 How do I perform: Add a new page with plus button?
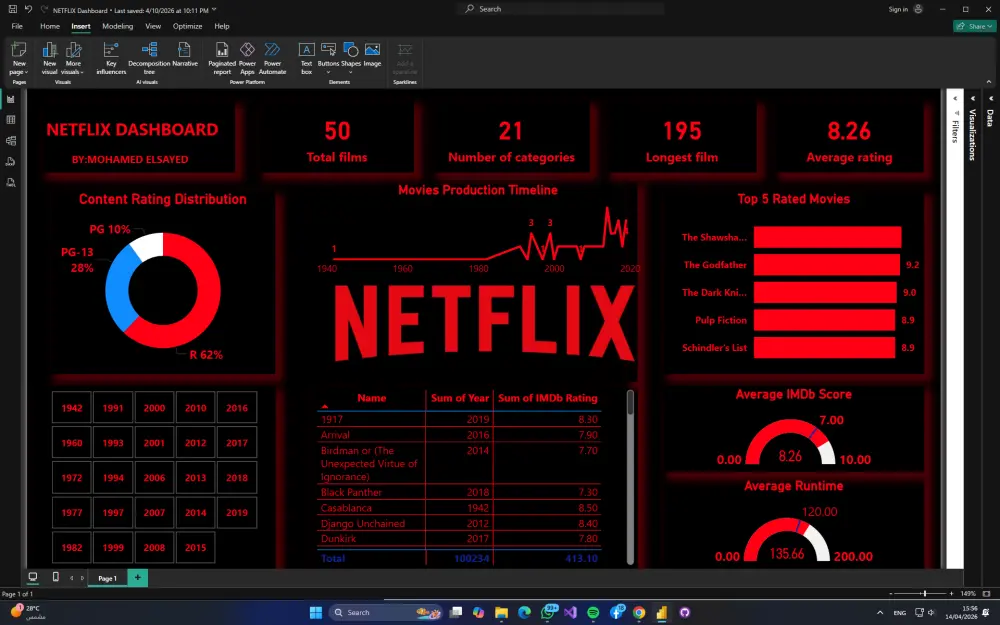[x=137, y=578]
